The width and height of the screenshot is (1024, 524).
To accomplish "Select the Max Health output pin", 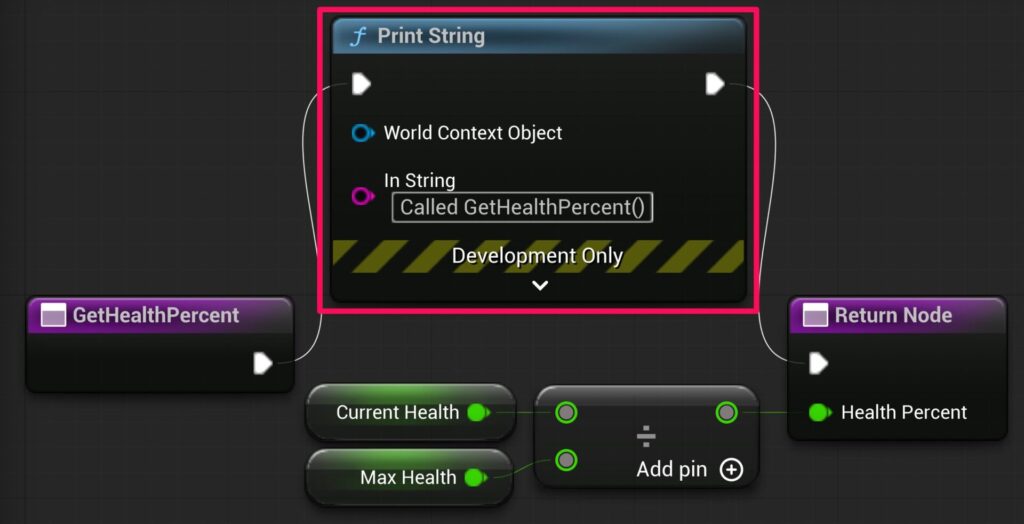I will [476, 478].
